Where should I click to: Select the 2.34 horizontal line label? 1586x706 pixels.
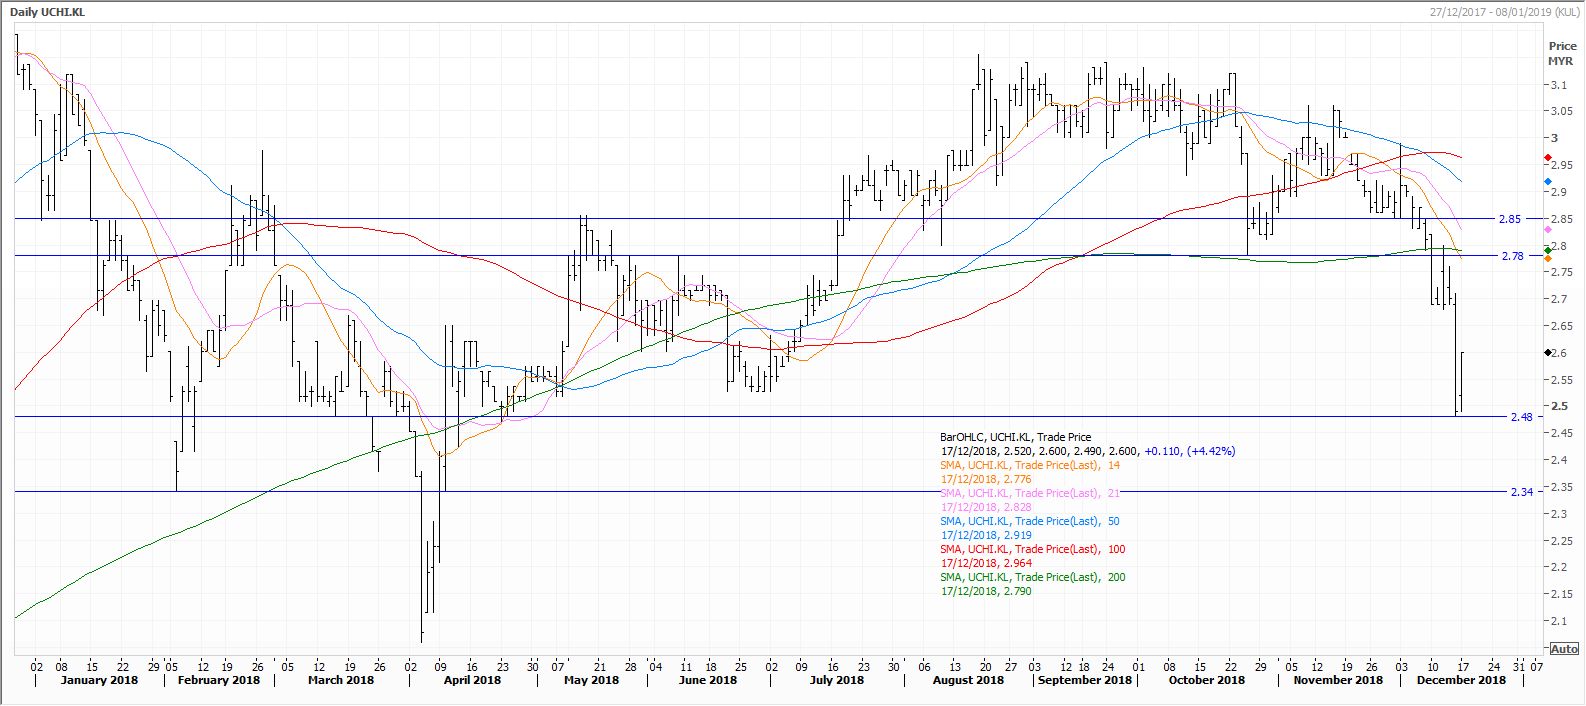(1521, 492)
